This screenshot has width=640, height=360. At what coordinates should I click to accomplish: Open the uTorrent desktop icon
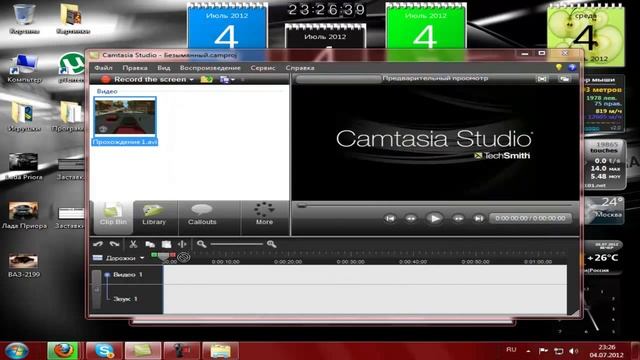click(71, 68)
